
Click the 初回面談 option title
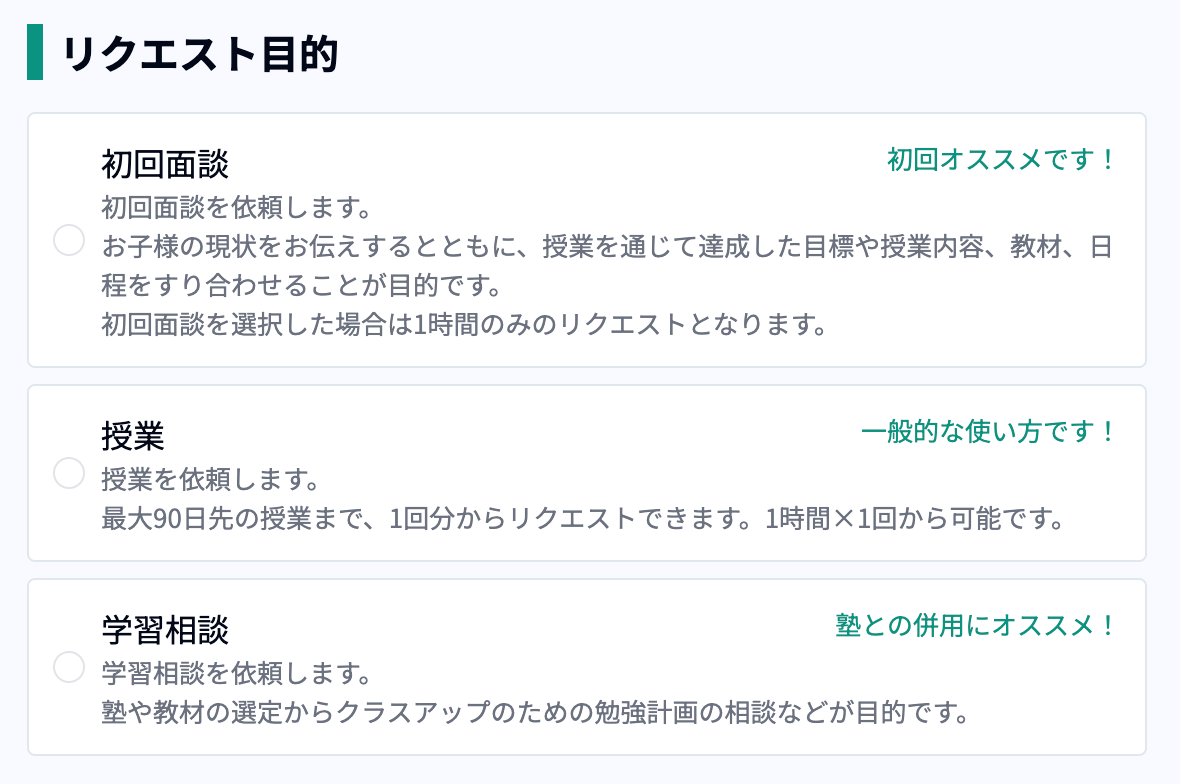(x=165, y=164)
